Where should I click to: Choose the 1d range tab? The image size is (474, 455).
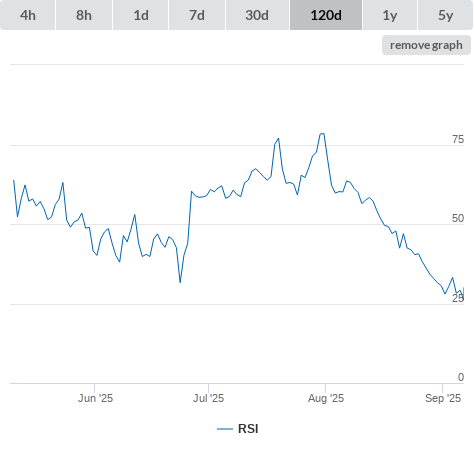141,15
